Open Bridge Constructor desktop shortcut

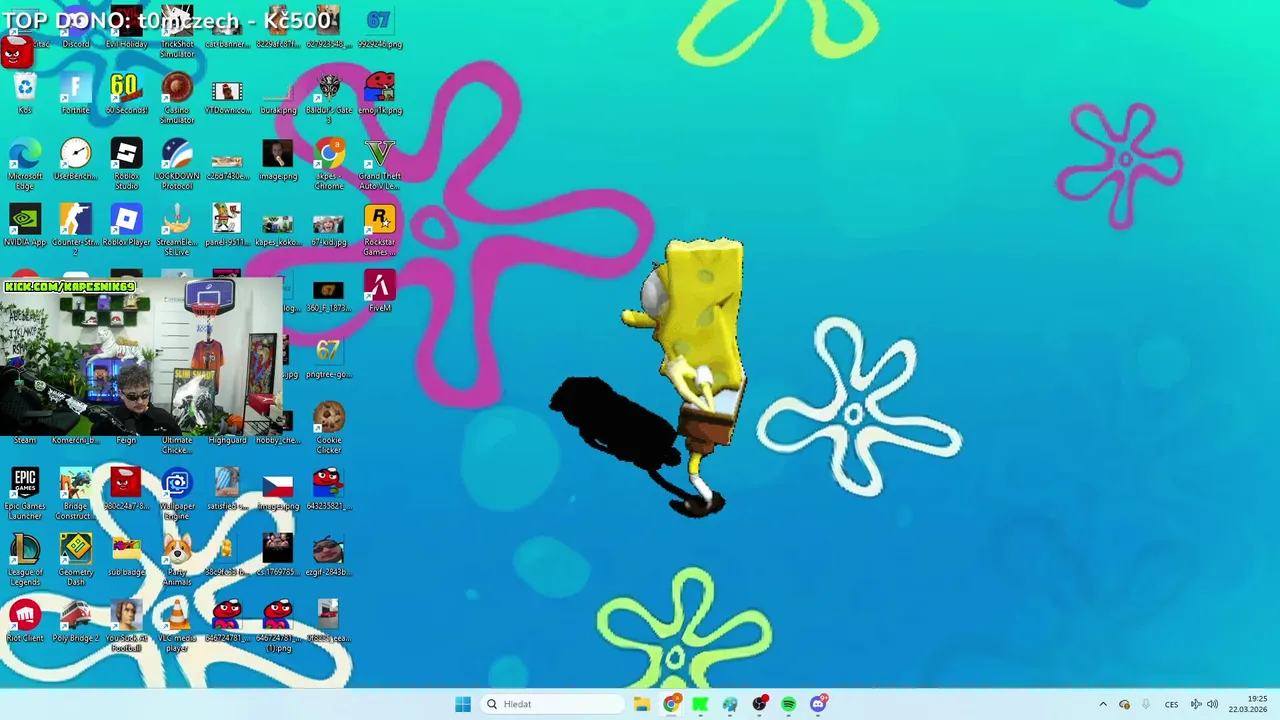(x=76, y=495)
